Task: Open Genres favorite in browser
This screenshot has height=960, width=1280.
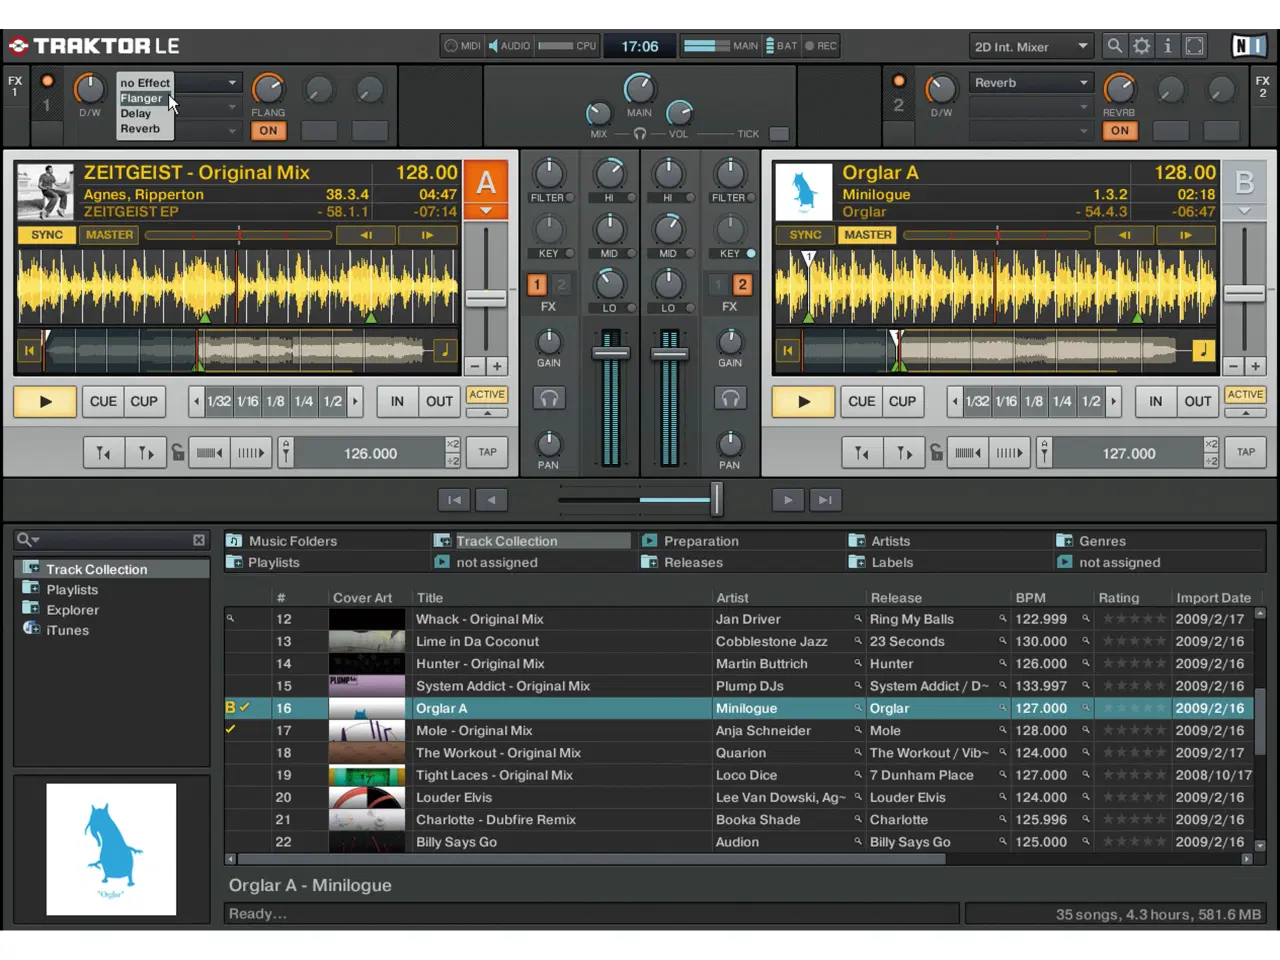Action: click(1102, 541)
